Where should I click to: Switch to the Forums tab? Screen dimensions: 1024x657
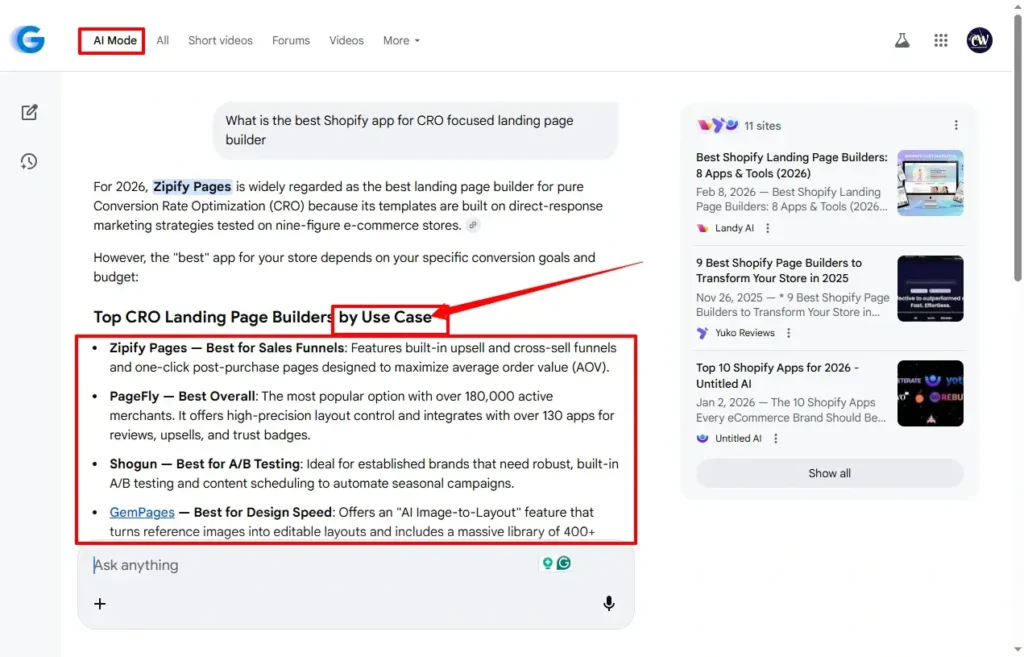[x=290, y=40]
